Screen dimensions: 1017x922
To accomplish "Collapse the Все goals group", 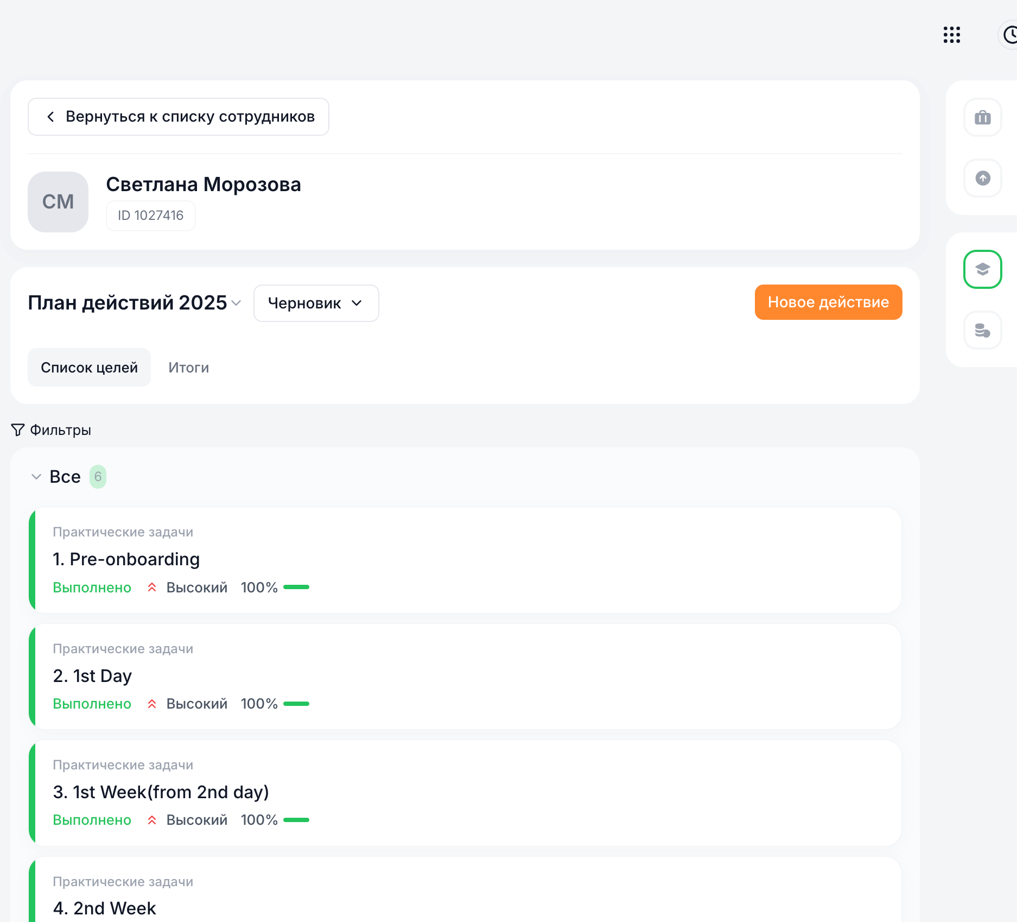I will [x=36, y=477].
